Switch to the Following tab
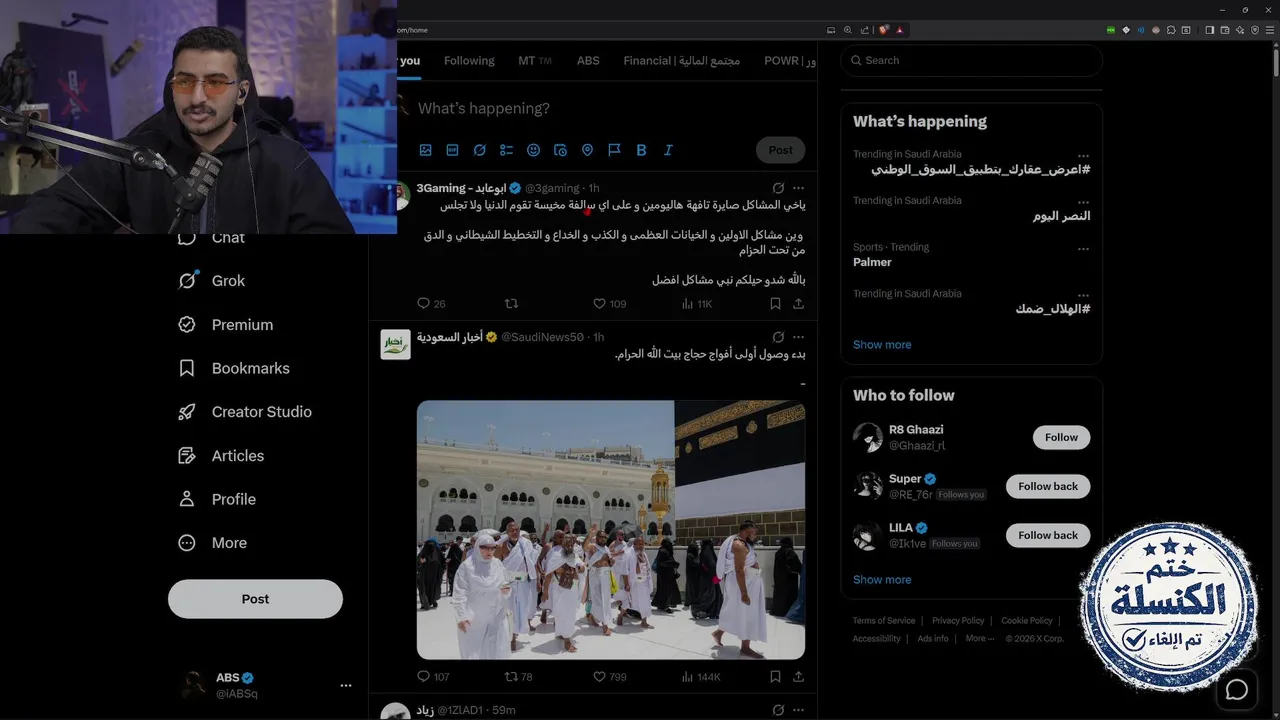 click(x=469, y=61)
